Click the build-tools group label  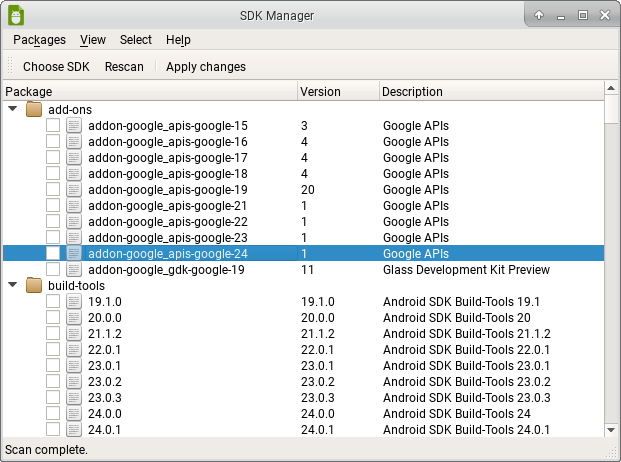point(76,285)
